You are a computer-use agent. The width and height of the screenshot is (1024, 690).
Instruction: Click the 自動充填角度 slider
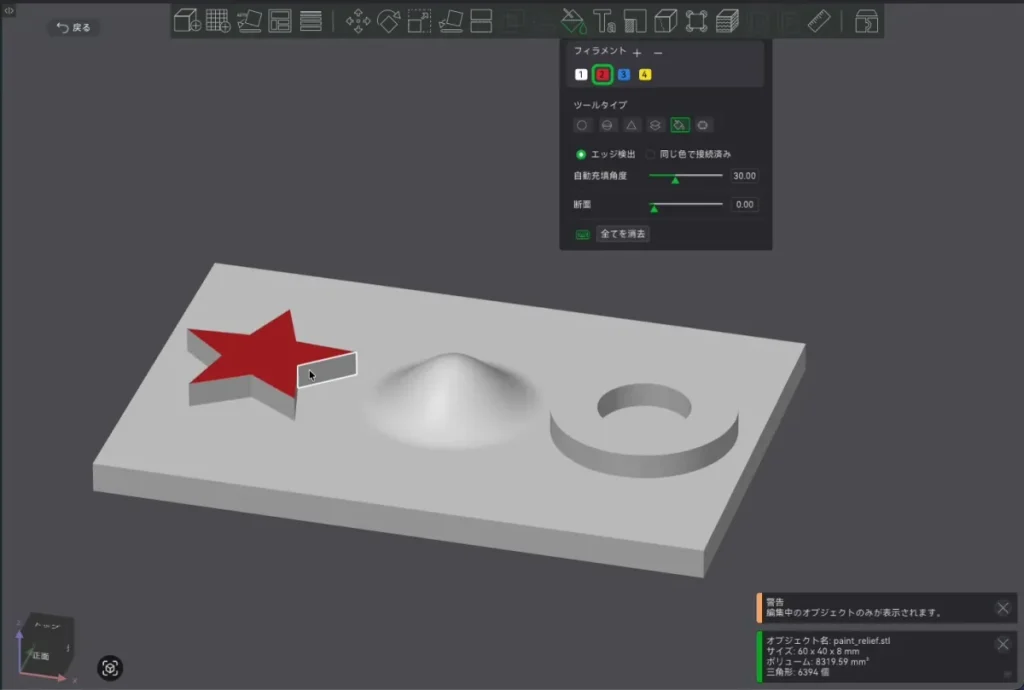(686, 176)
